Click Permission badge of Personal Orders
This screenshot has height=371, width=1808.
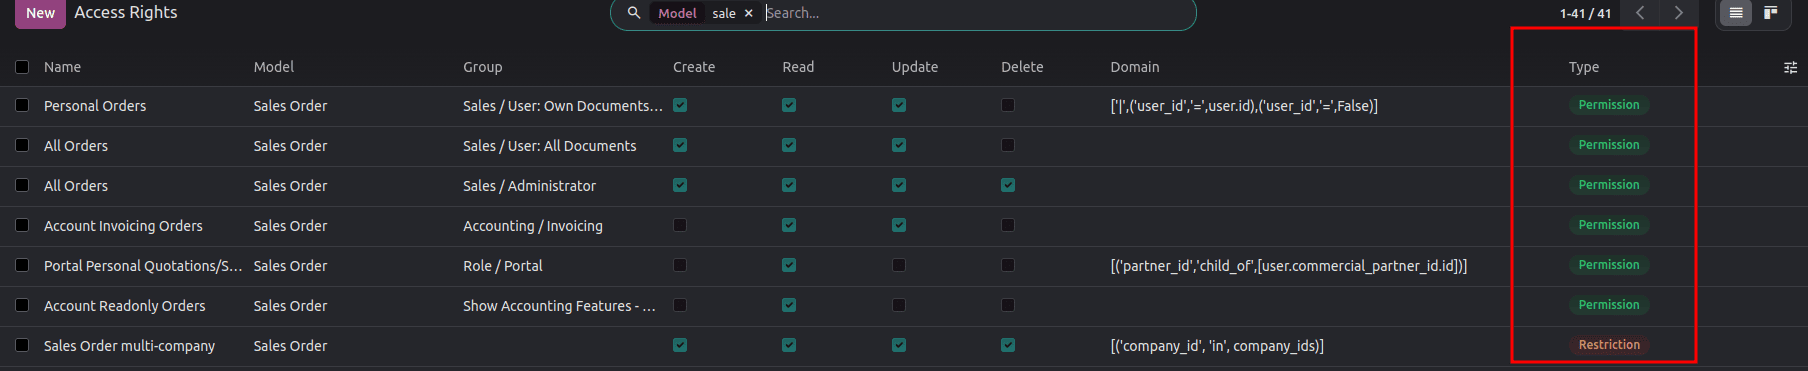(1609, 105)
